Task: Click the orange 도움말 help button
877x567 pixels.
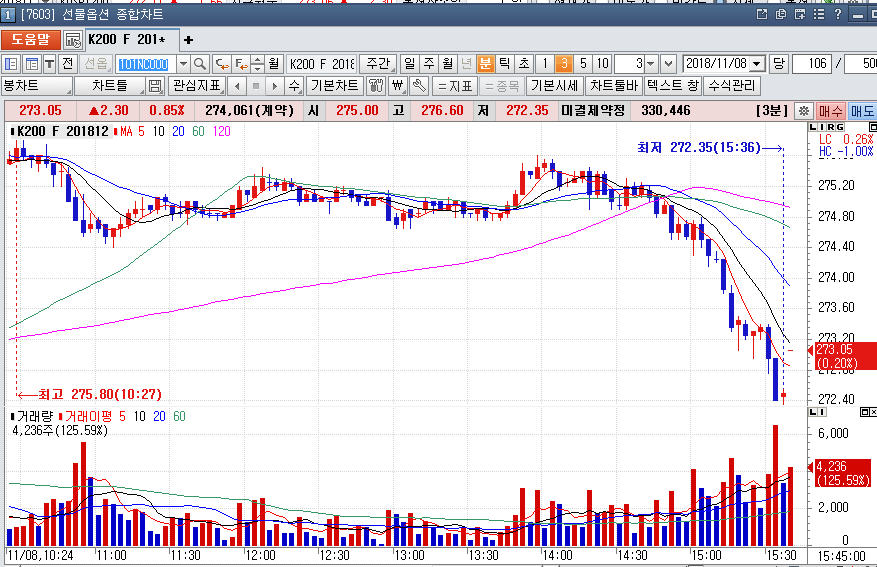Action: tap(30, 40)
